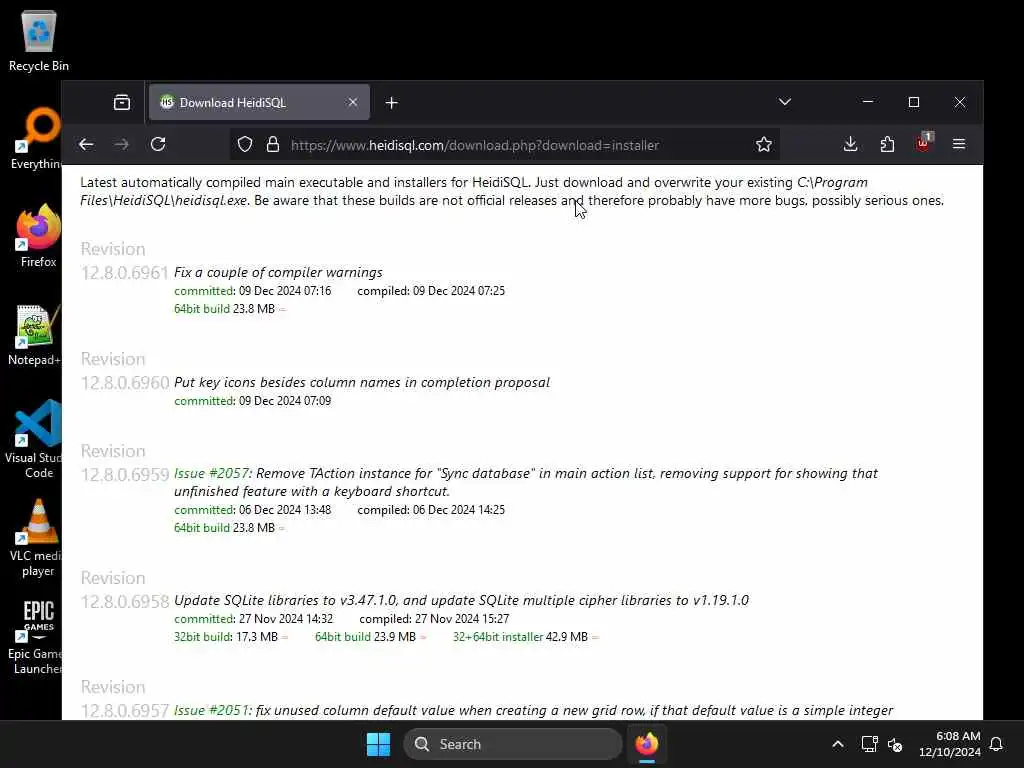This screenshot has height=768, width=1024.
Task: Open network status tray icon
Action: (869, 744)
